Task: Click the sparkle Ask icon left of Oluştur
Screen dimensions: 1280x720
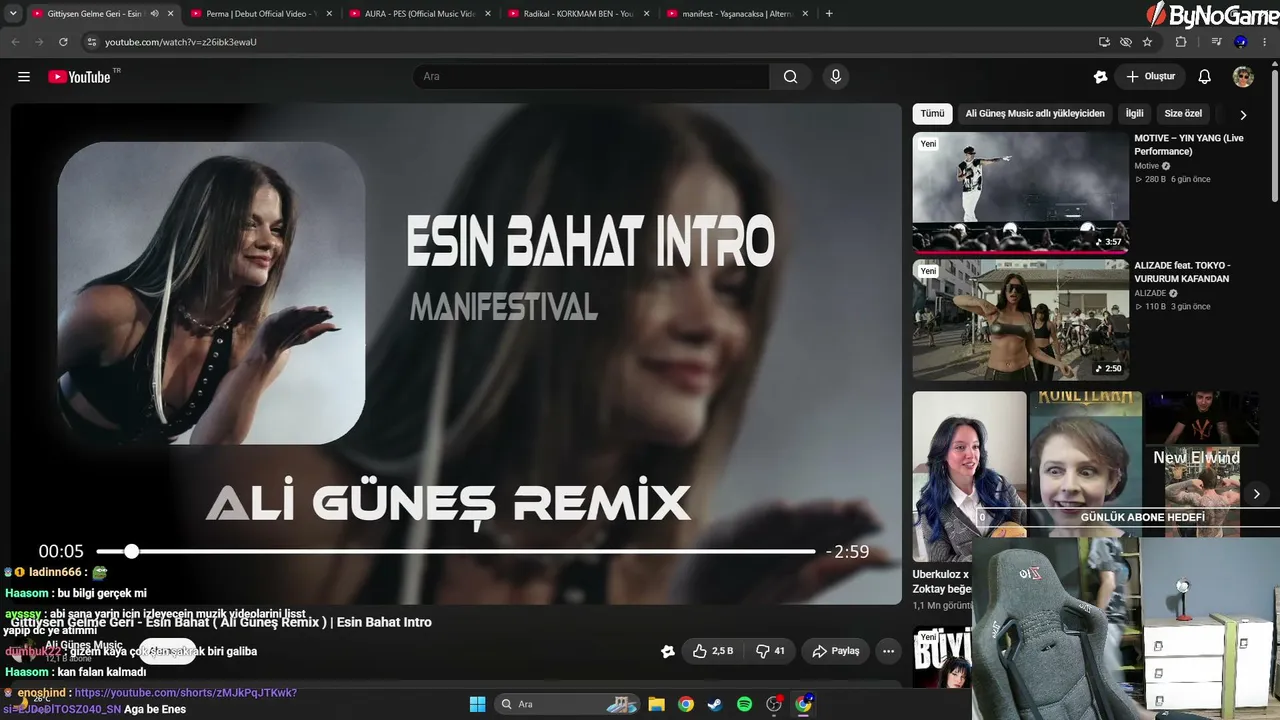Action: pyautogui.click(x=1101, y=77)
